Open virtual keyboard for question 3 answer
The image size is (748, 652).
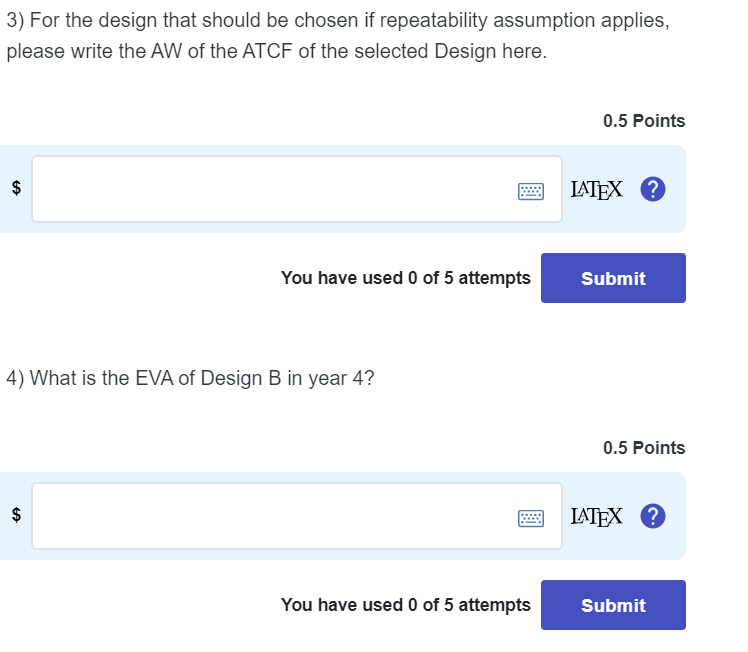click(531, 190)
